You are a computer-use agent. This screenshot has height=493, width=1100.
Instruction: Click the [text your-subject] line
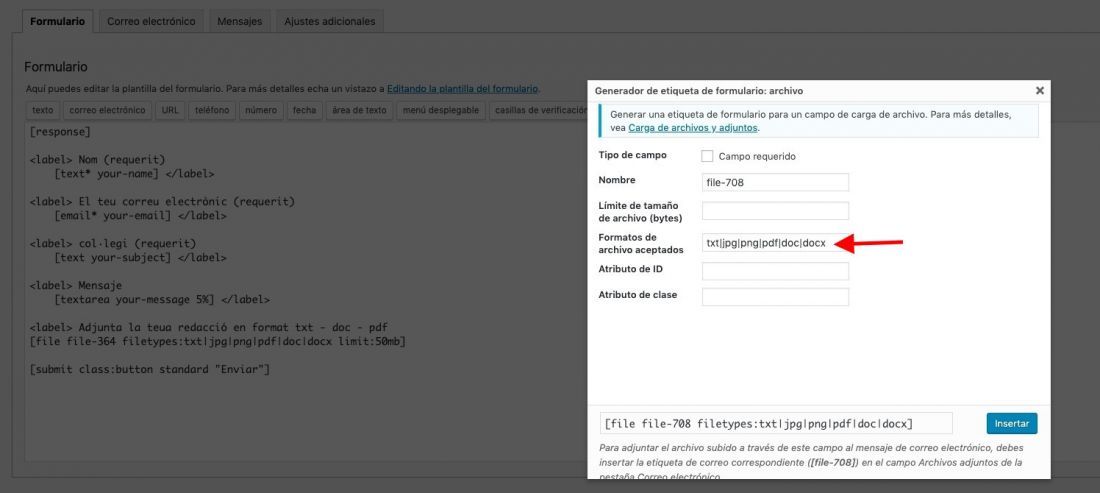[x=140, y=258]
